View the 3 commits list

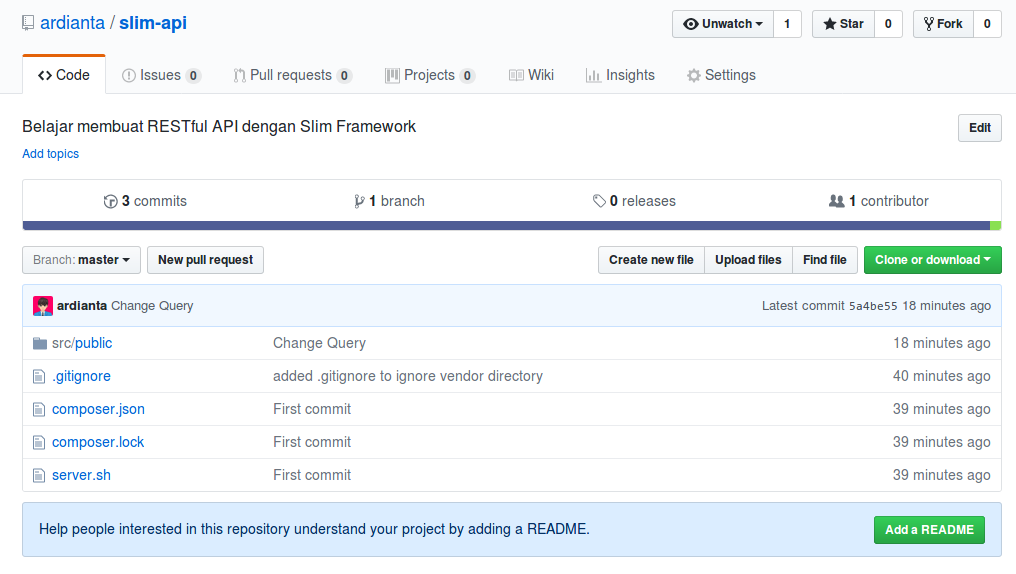145,201
